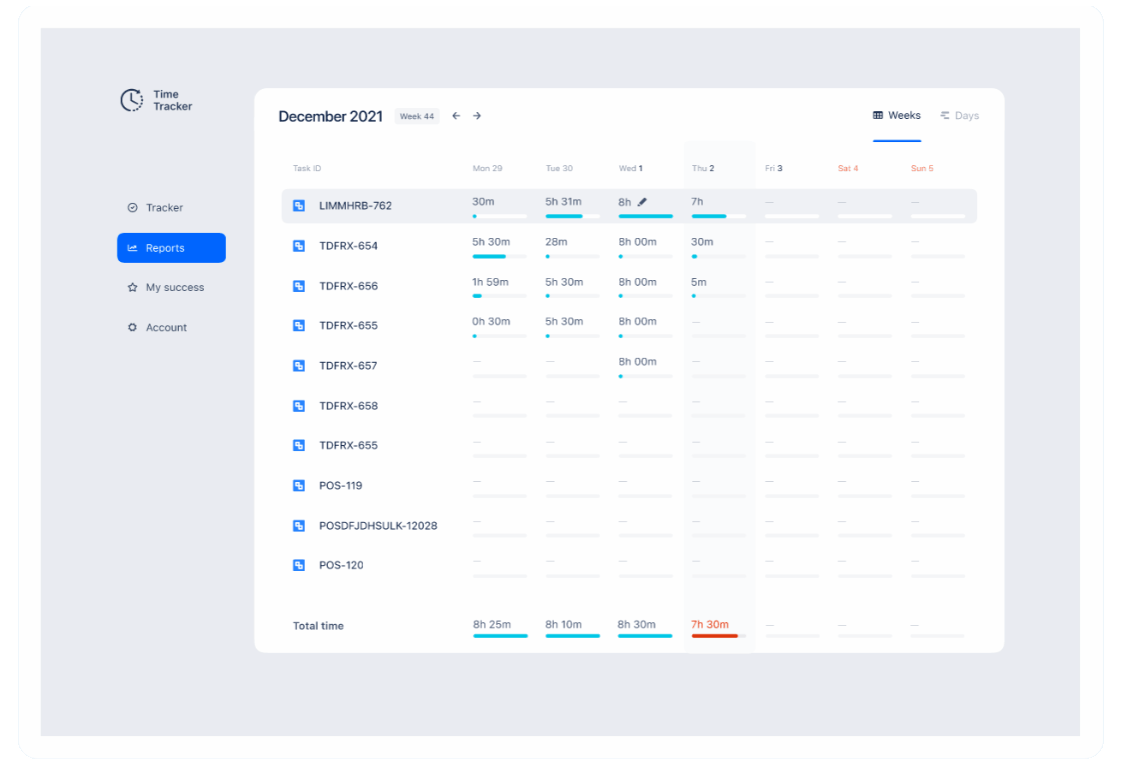Click the star icon for My success
Viewport: 1121px width, 773px height.
tap(132, 288)
